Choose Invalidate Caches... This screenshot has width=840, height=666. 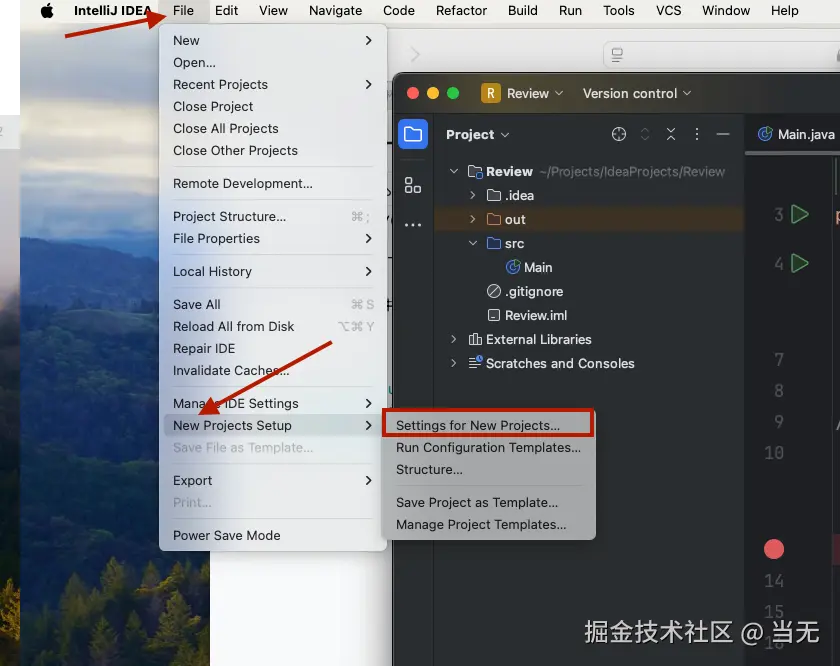tap(273, 370)
